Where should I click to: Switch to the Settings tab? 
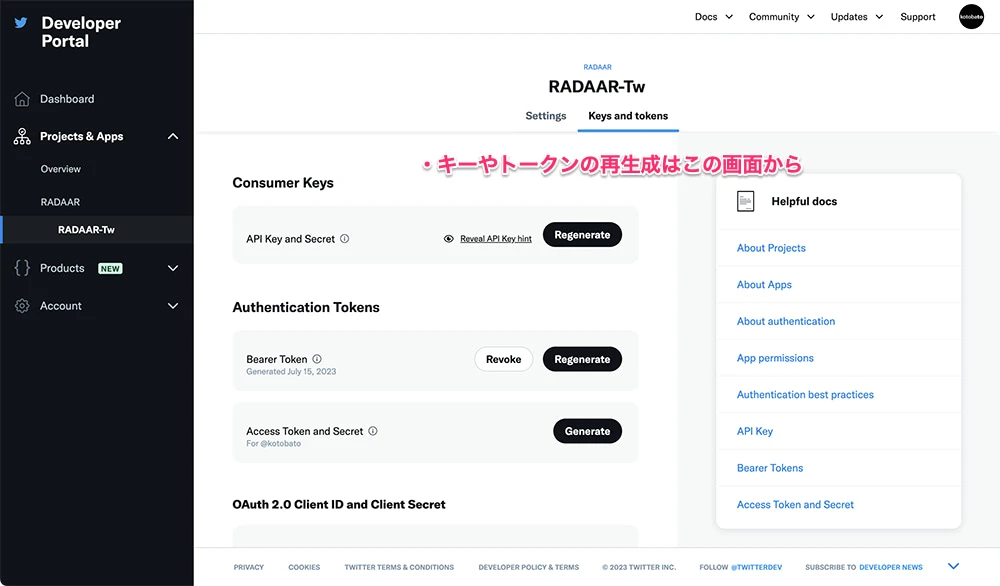click(x=546, y=116)
